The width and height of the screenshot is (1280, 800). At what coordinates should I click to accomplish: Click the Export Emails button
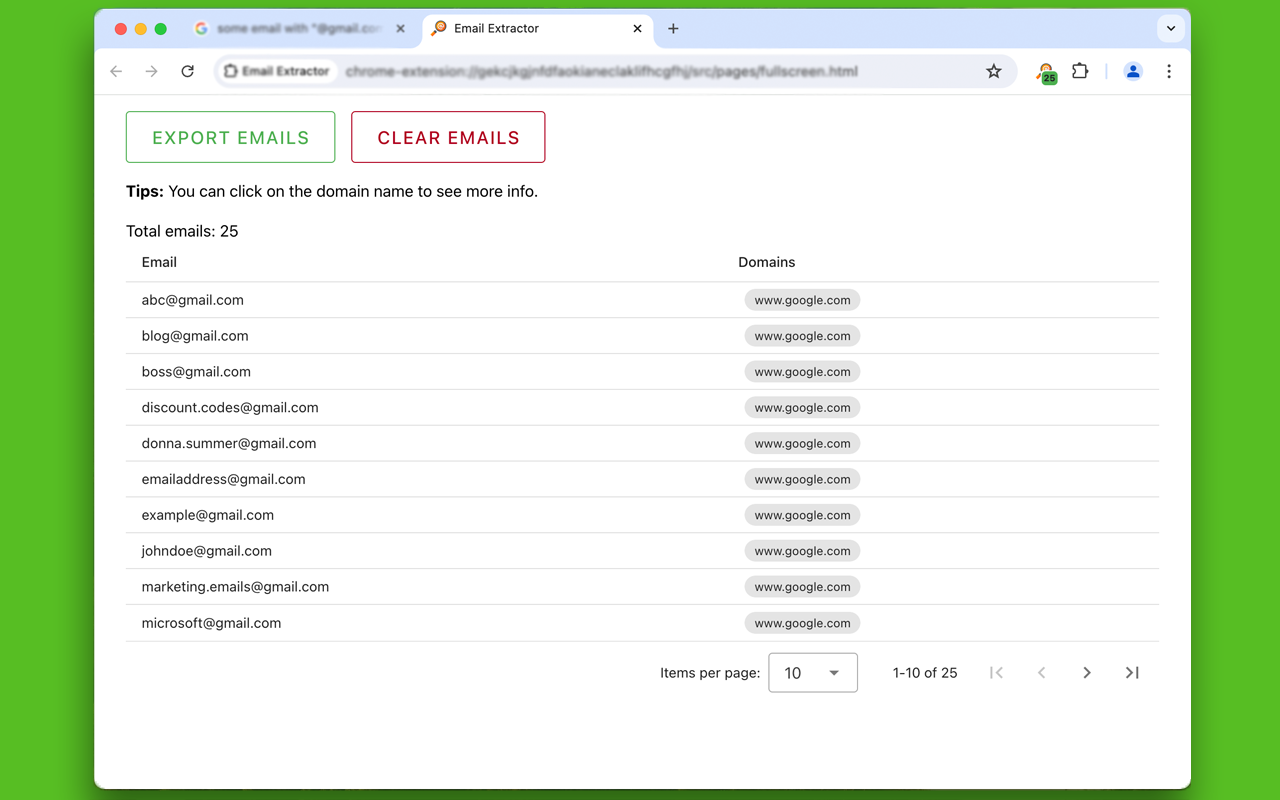[230, 137]
